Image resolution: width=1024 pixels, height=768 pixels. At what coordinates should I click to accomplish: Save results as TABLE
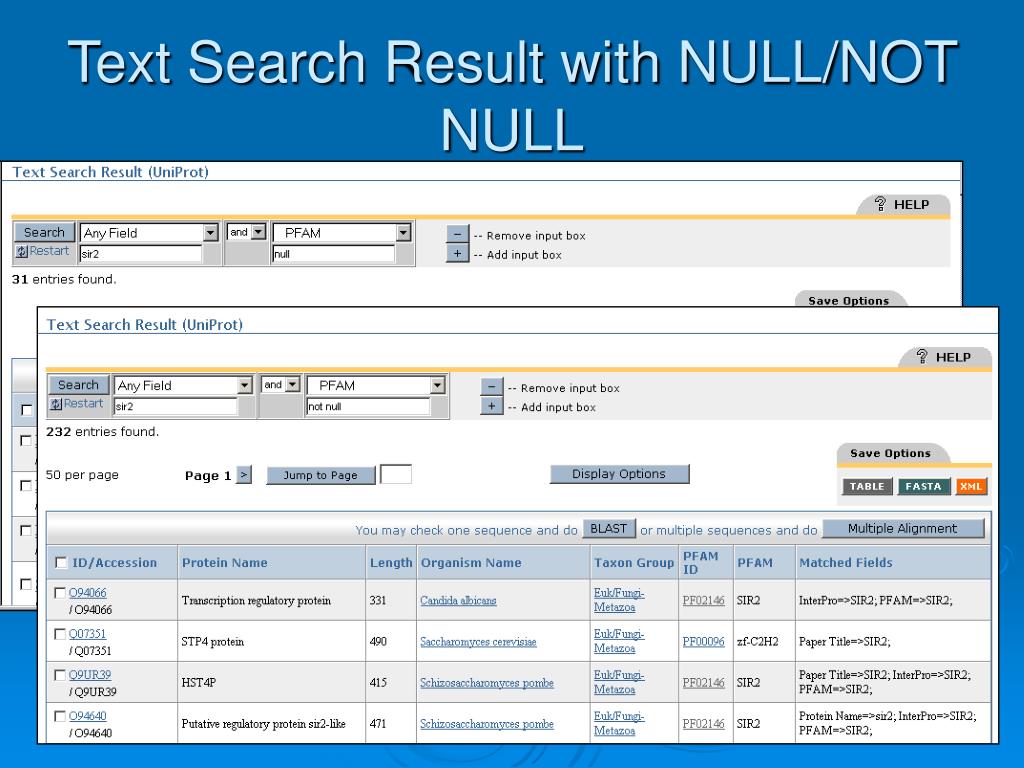tap(867, 487)
